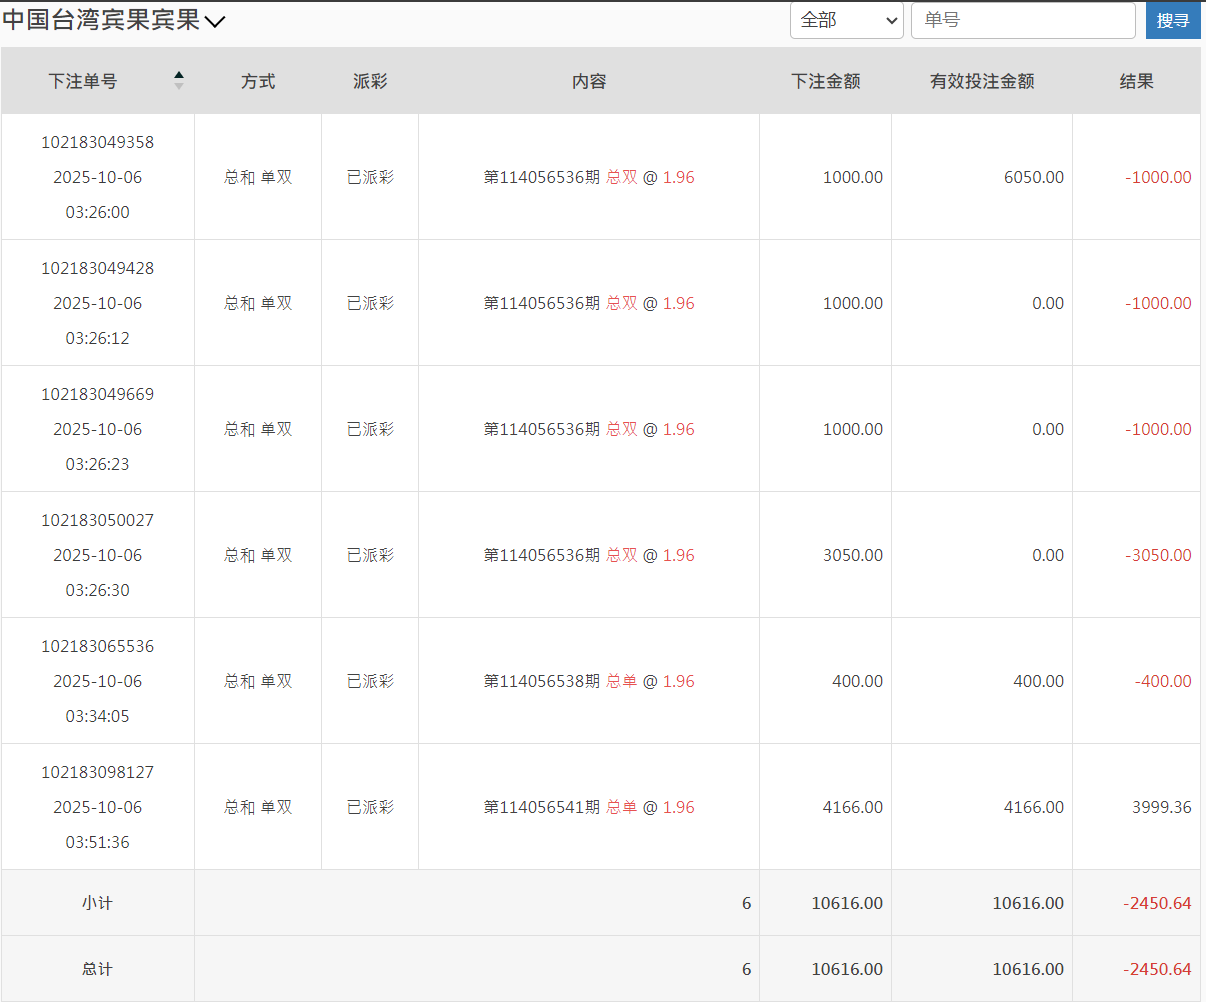Select order number 102183098127

96,771
